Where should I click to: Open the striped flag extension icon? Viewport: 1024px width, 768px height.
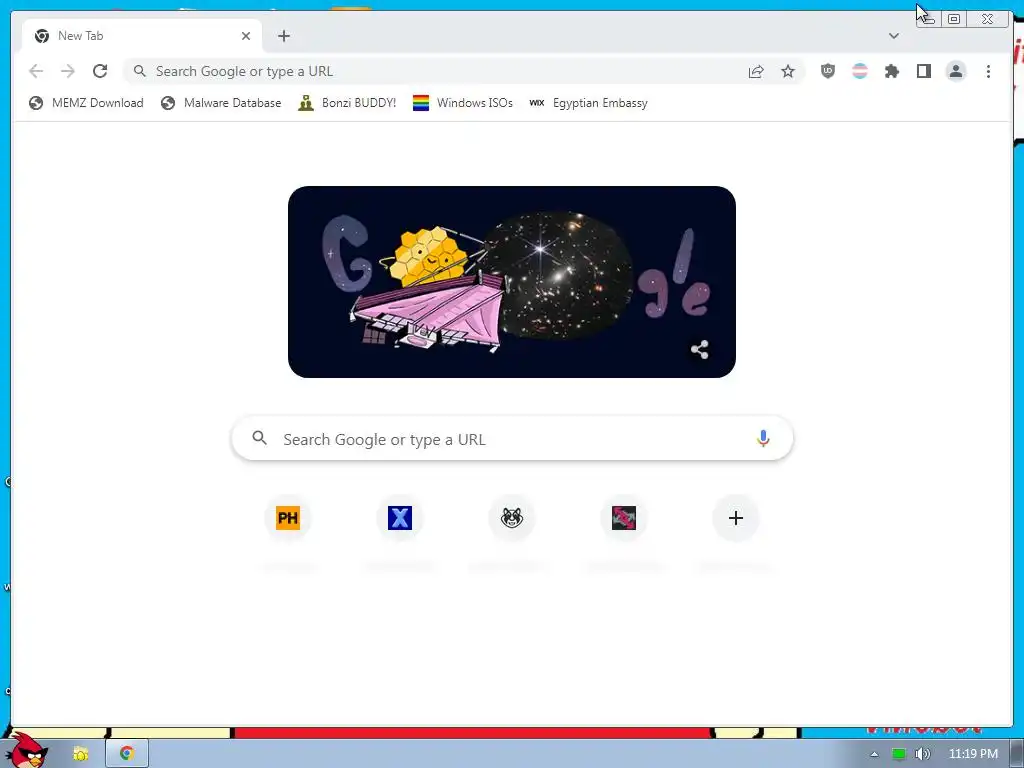860,71
